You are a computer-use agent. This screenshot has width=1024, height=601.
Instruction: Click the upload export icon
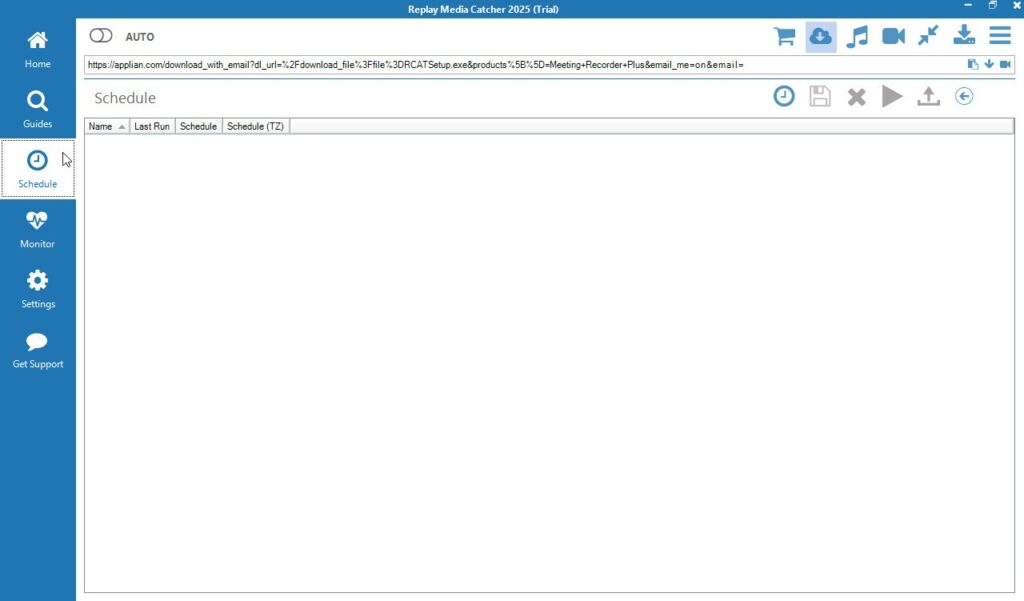[x=928, y=97]
